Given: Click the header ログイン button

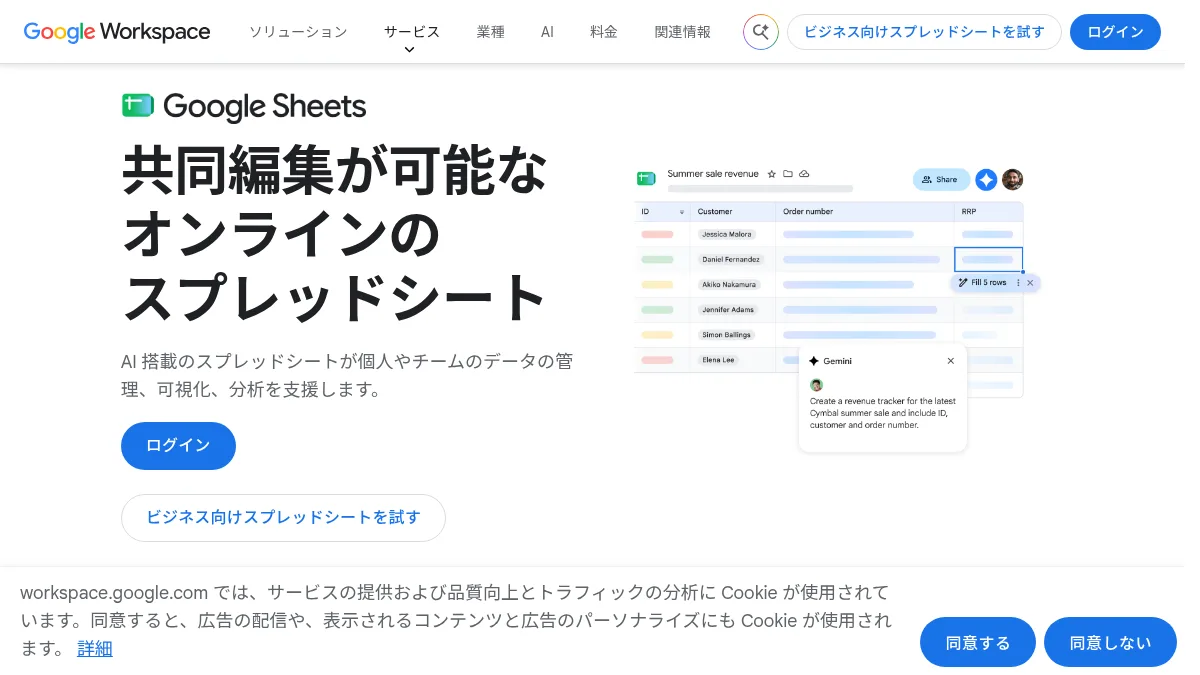Looking at the screenshot, I should (x=1115, y=32).
